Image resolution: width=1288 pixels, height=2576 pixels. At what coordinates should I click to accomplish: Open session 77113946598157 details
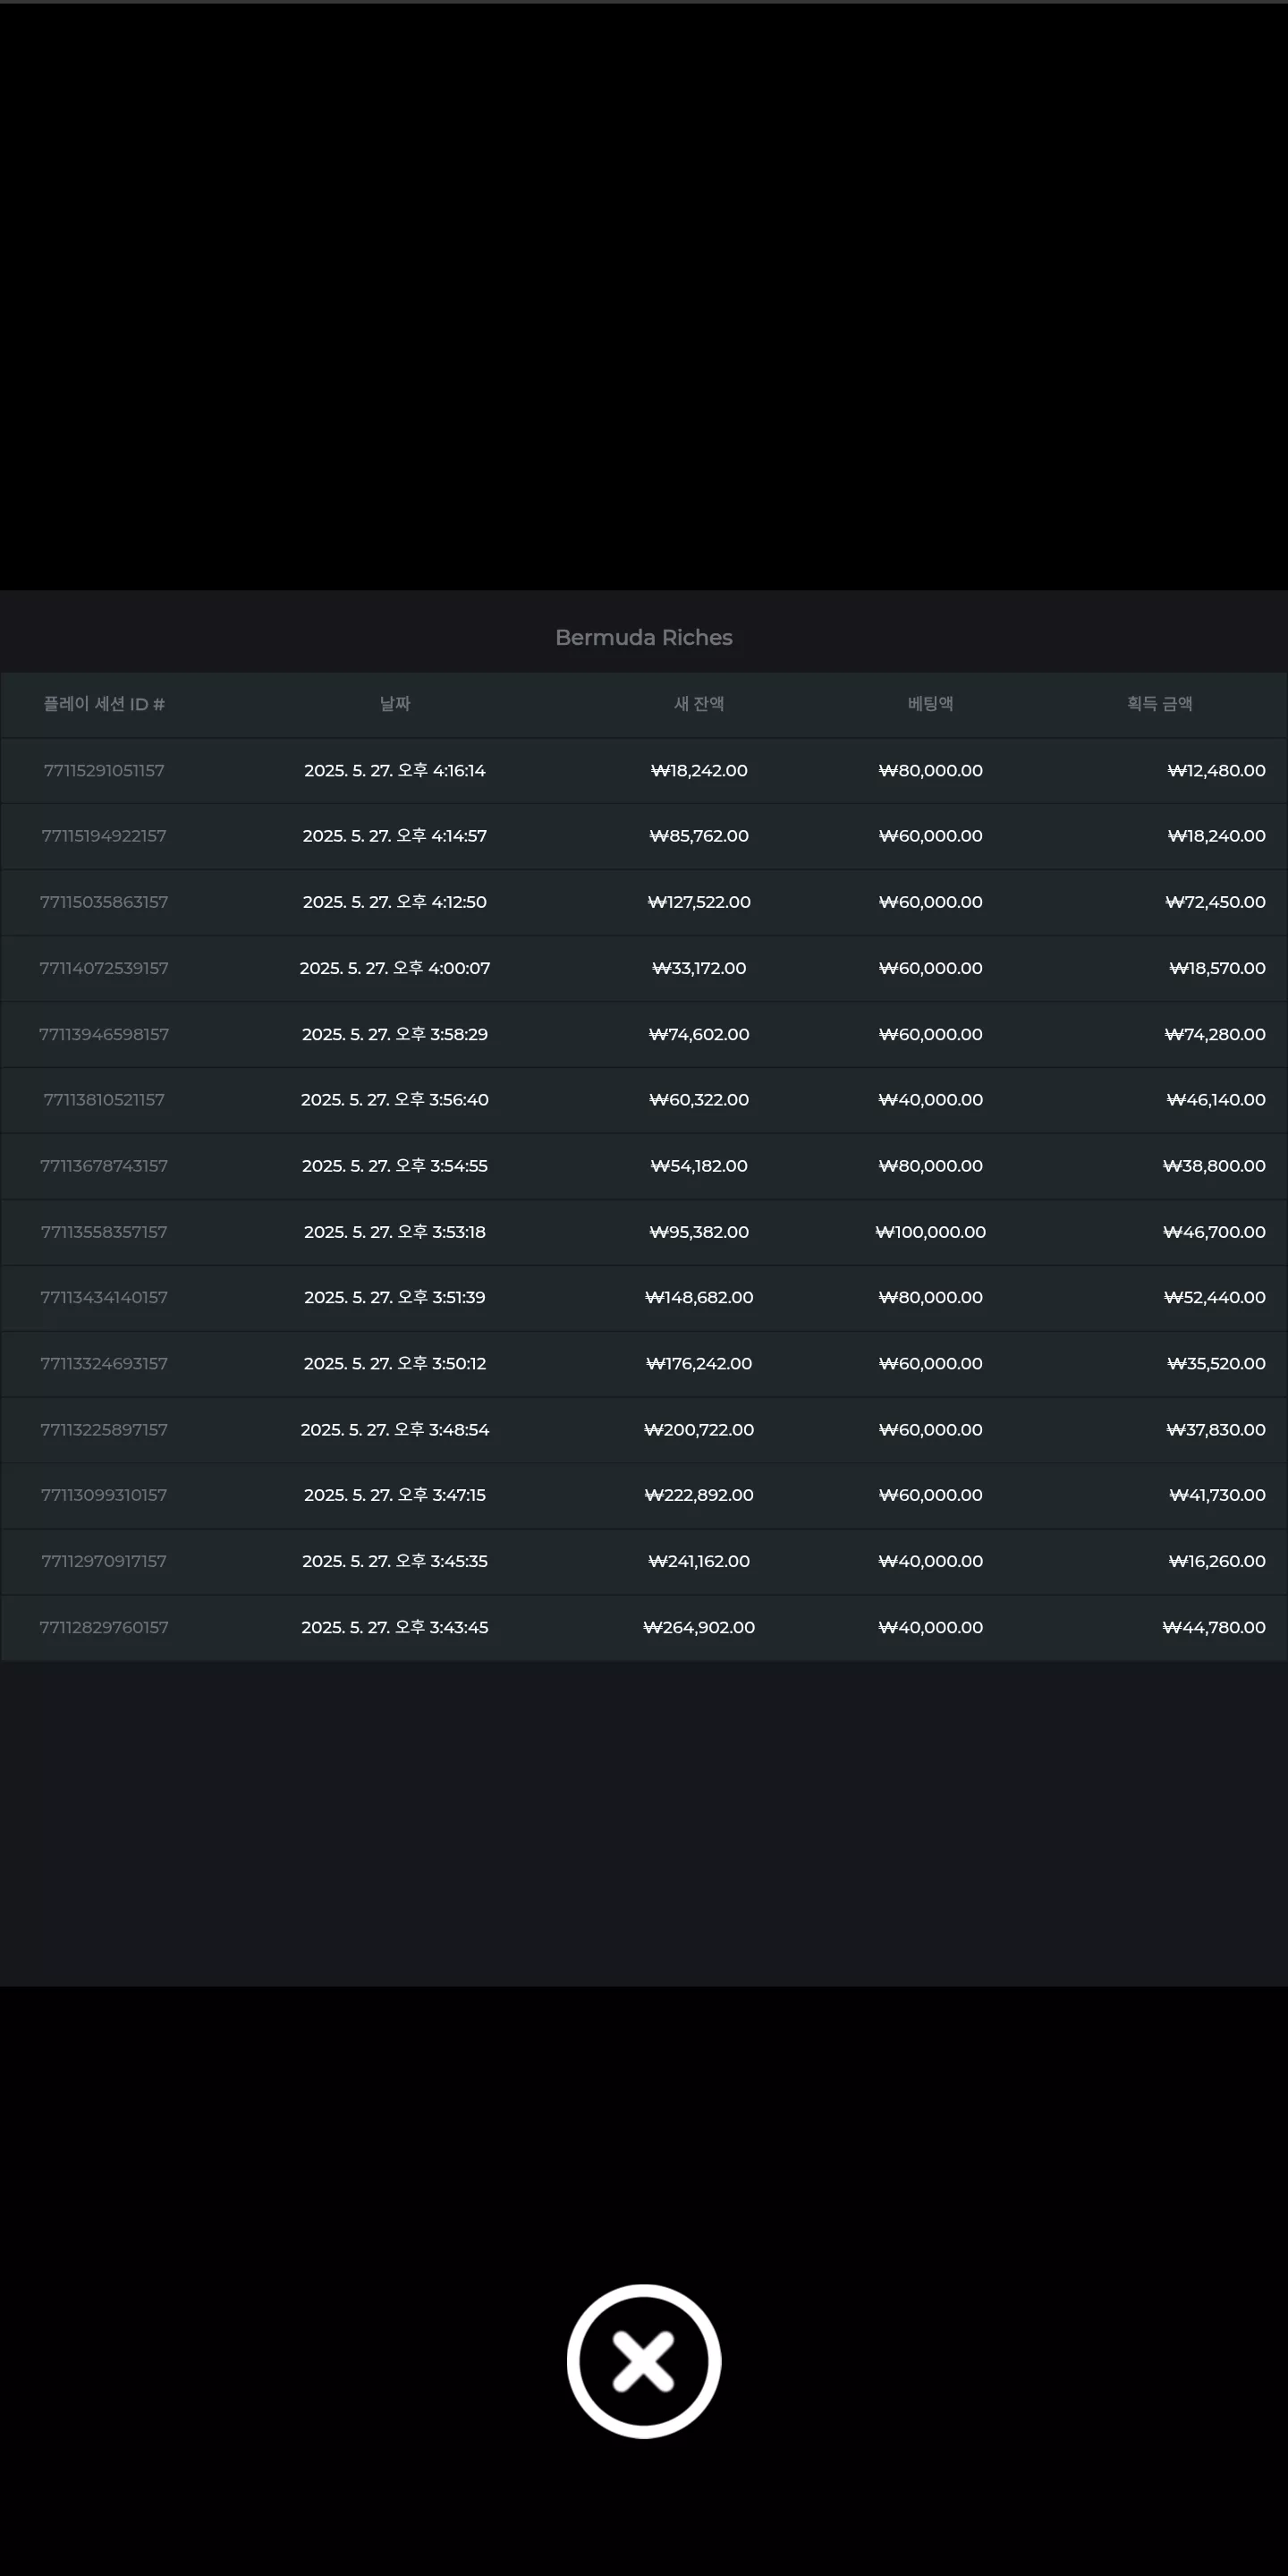tap(104, 1034)
